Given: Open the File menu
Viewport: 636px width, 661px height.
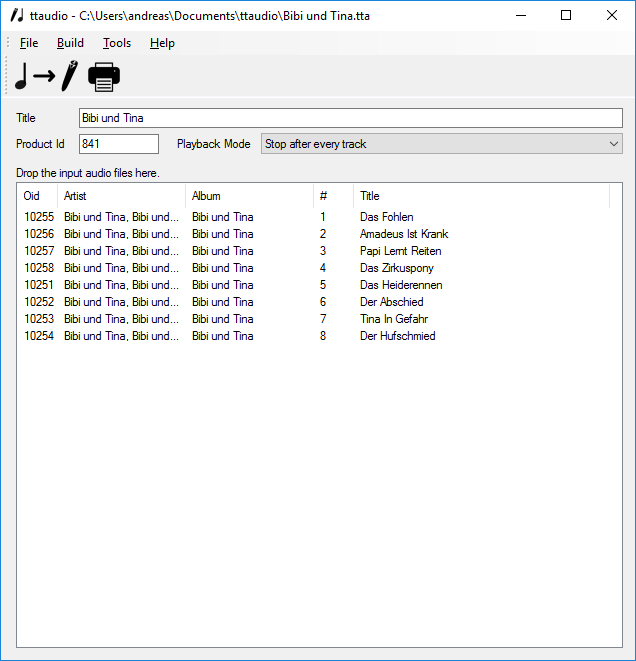Looking at the screenshot, I should [x=29, y=43].
